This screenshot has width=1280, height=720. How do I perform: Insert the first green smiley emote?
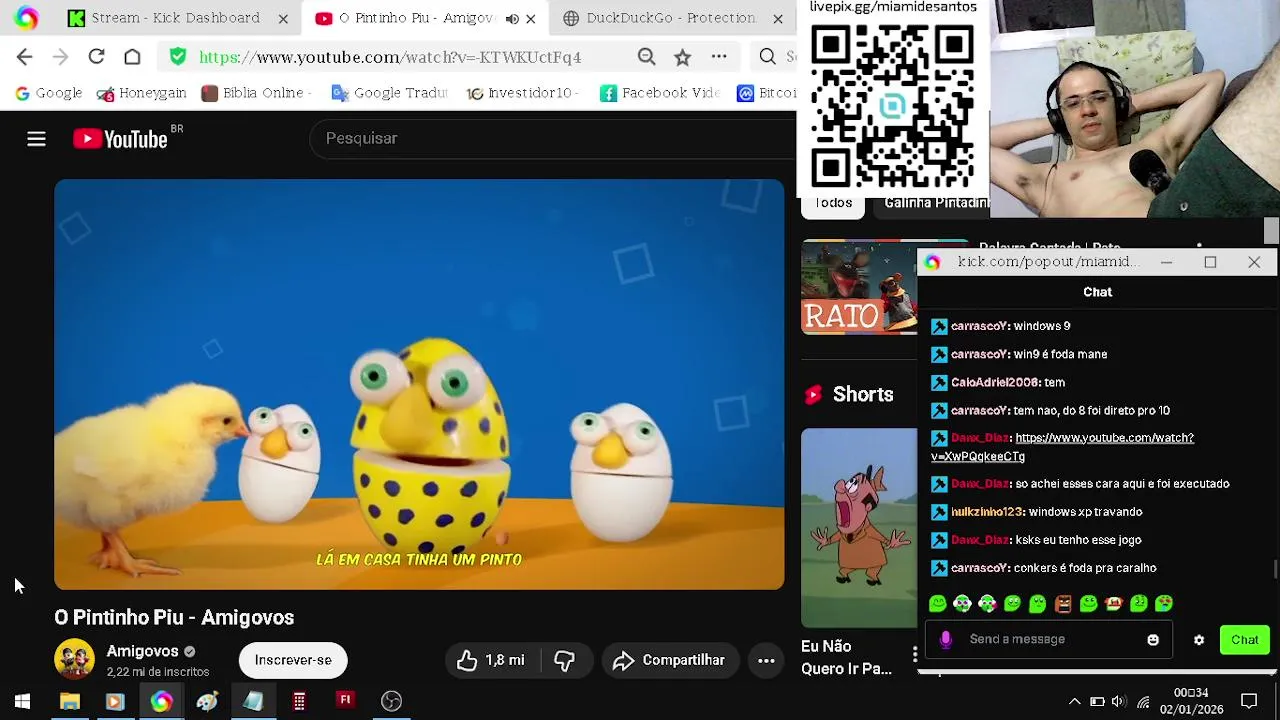pyautogui.click(x=937, y=603)
